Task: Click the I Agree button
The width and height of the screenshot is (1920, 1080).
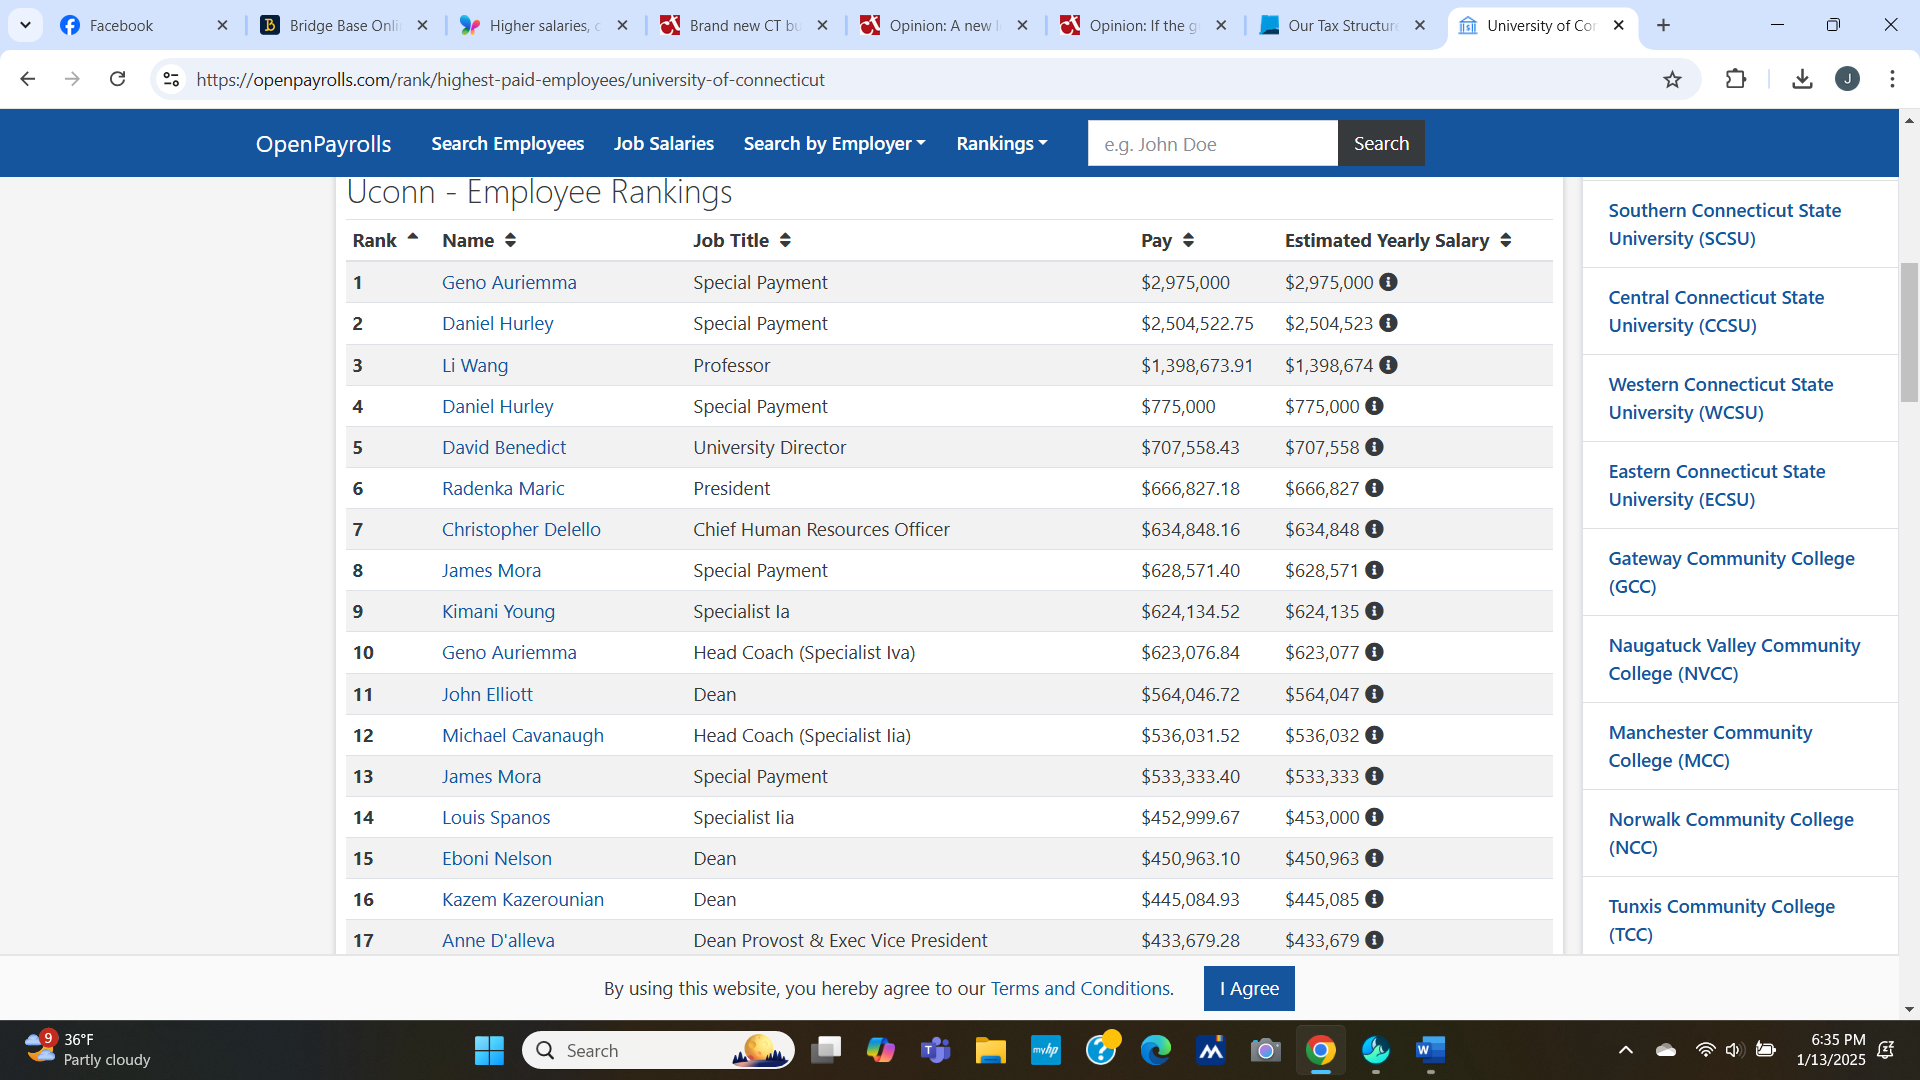Action: [1248, 988]
